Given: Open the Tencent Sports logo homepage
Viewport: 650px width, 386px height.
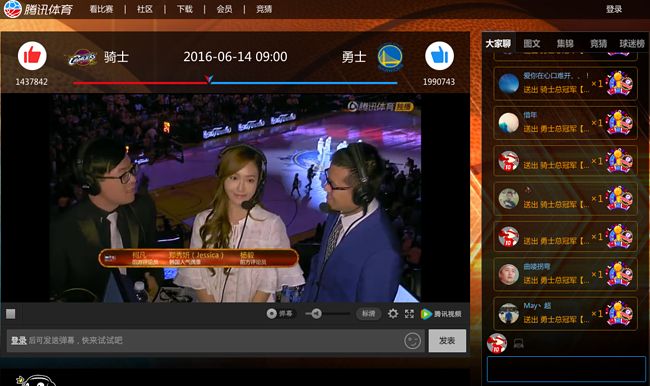Looking at the screenshot, I should pos(39,9).
